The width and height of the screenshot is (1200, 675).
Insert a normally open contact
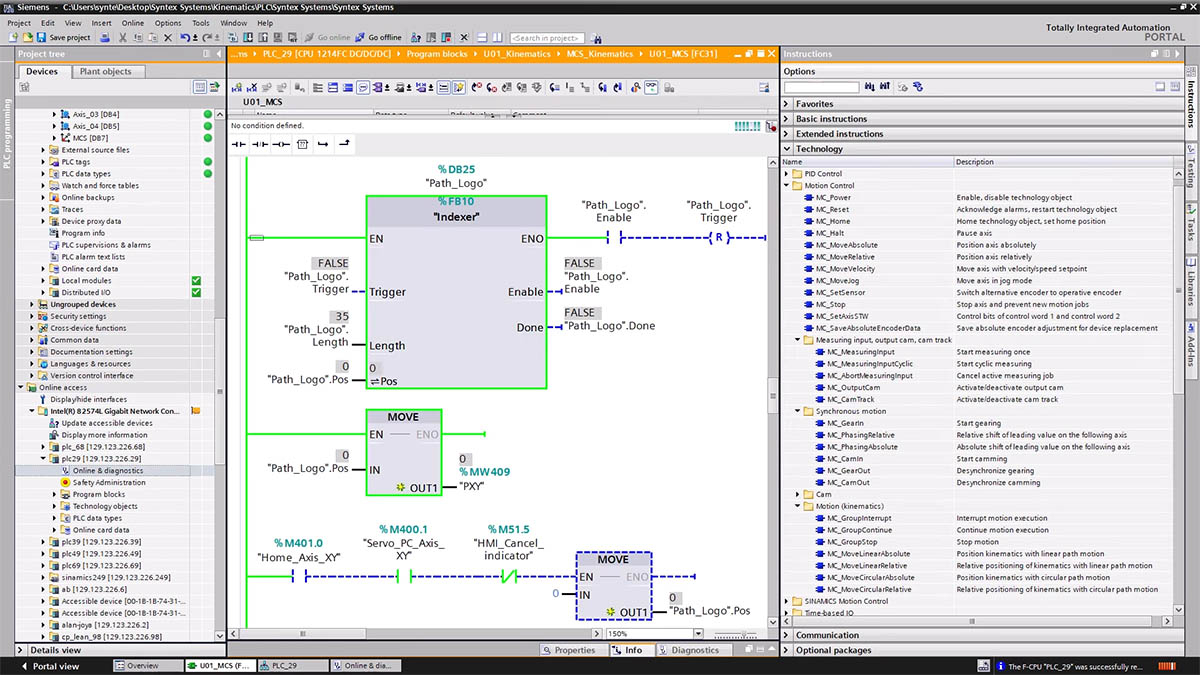[238, 144]
